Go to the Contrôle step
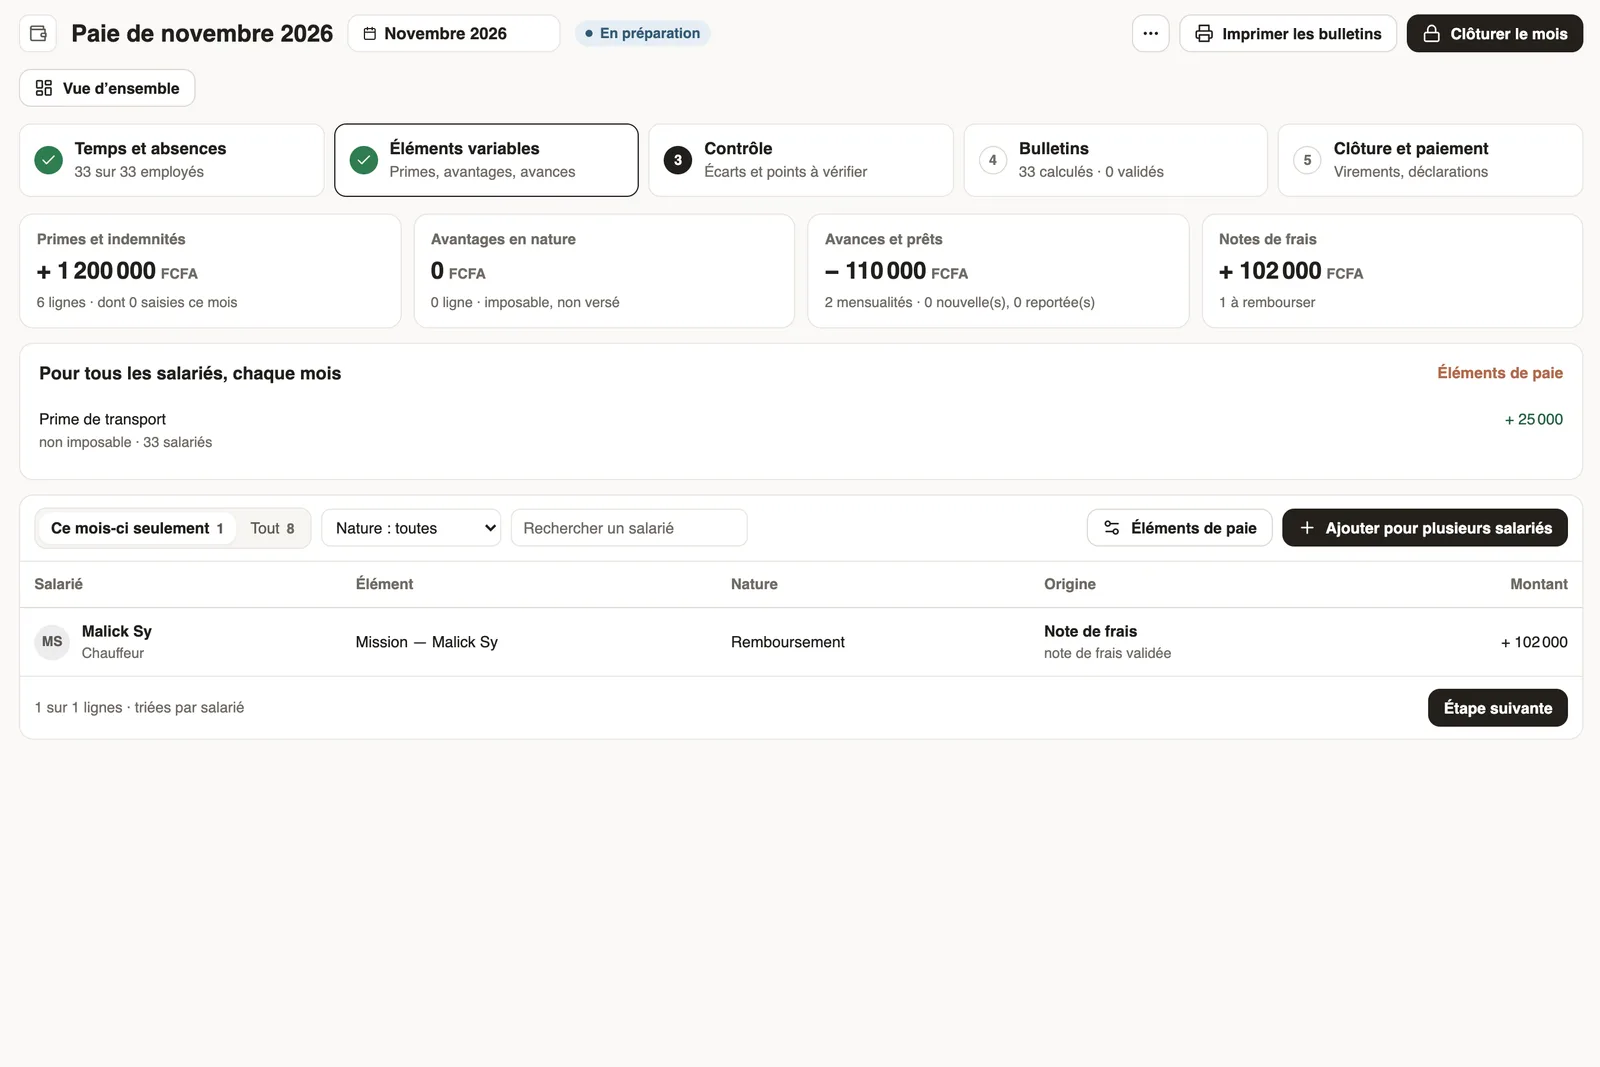Image resolution: width=1600 pixels, height=1067 pixels. (x=800, y=160)
